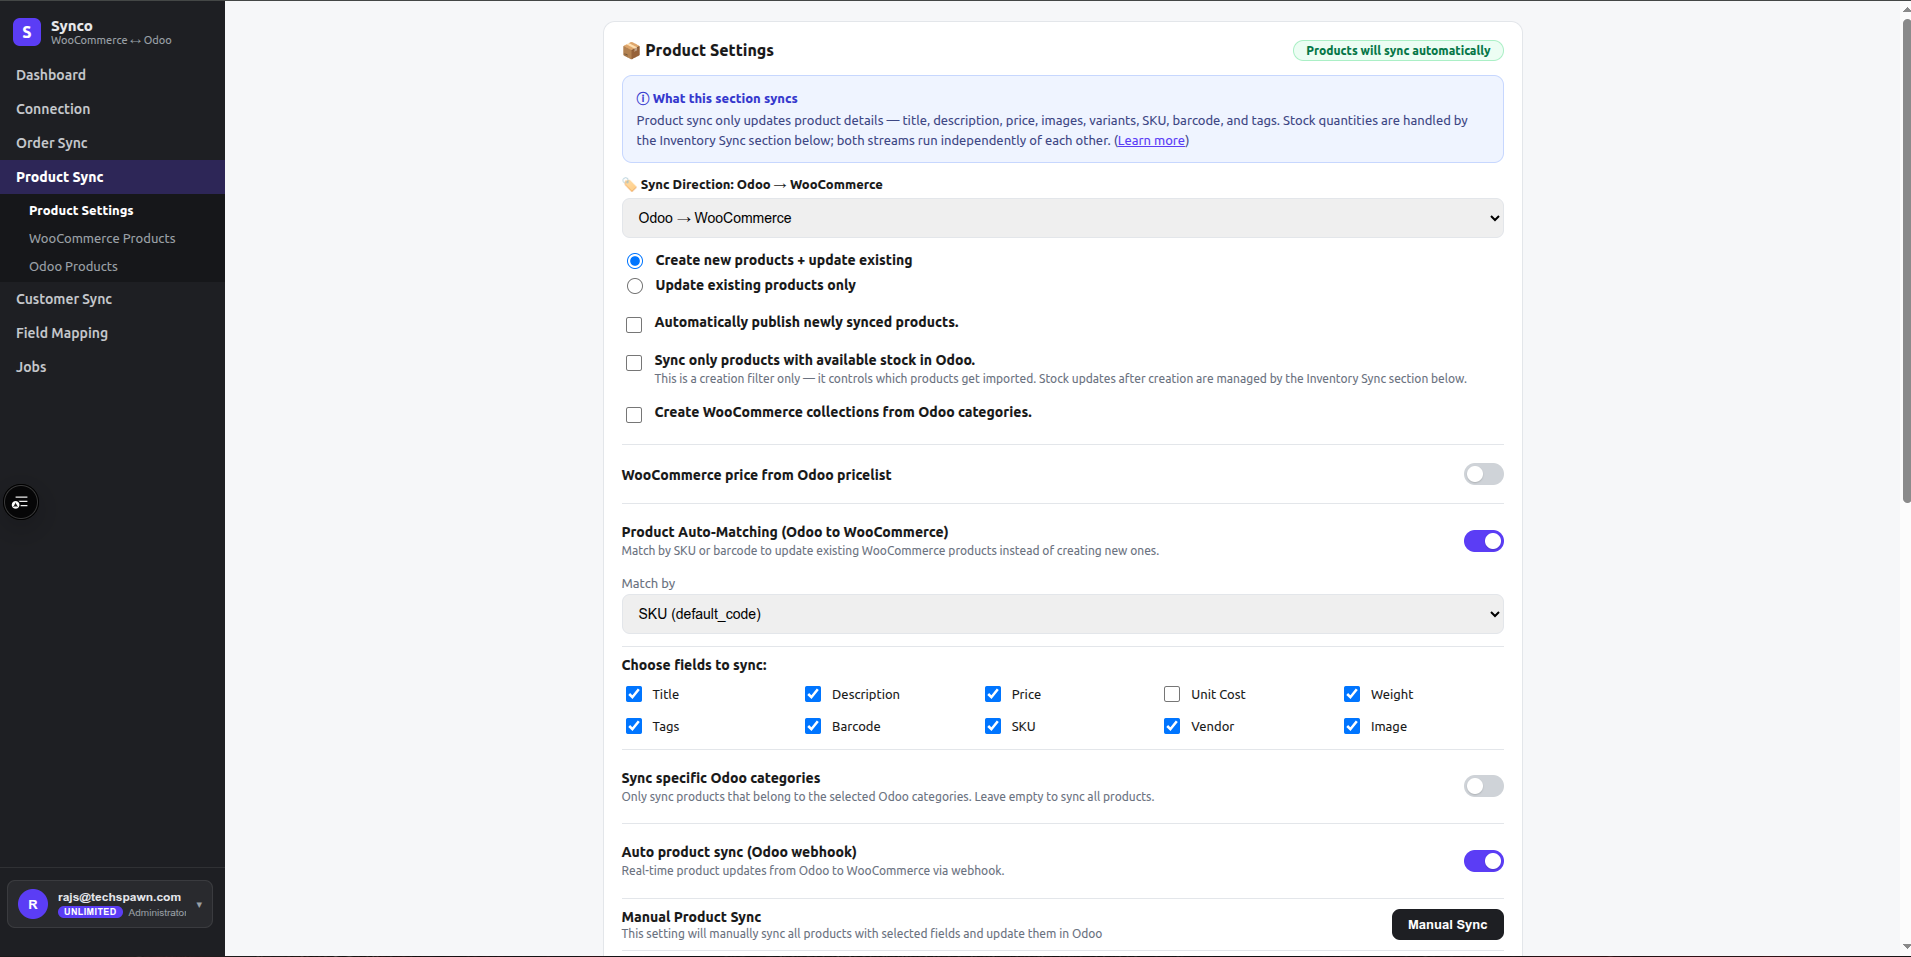
Task: Open the Sync Direction dropdown
Action: tap(1062, 218)
